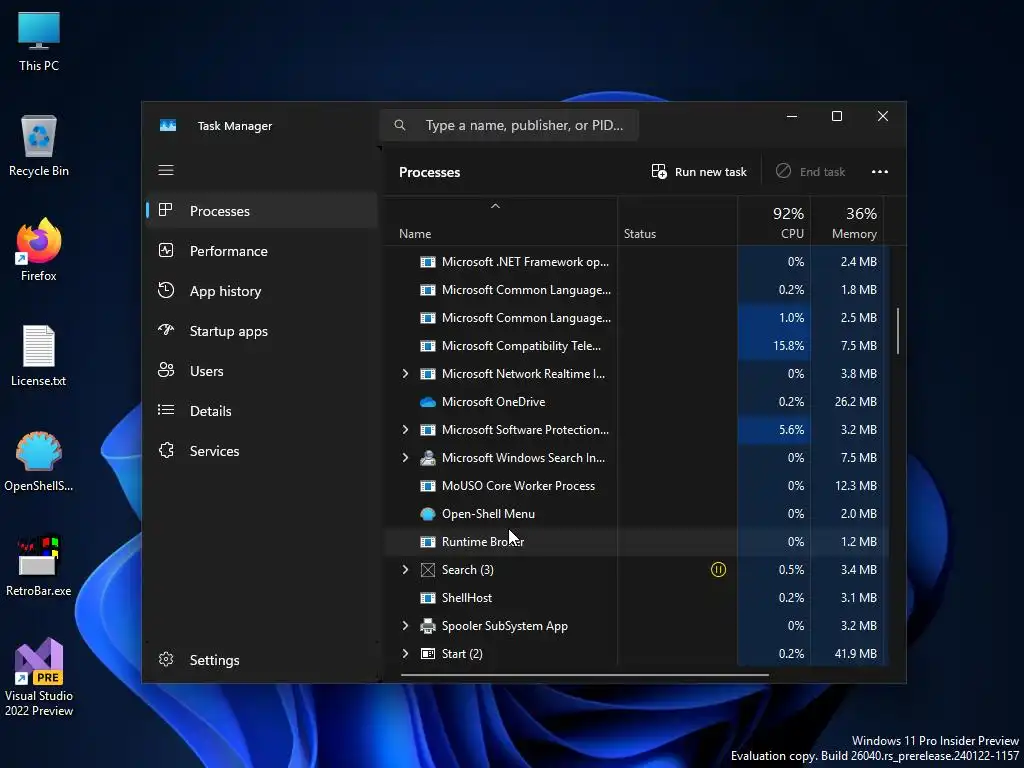Screen dimensions: 1024x768
Task: Select the Open-Shell Menu row
Action: pyautogui.click(x=635, y=514)
